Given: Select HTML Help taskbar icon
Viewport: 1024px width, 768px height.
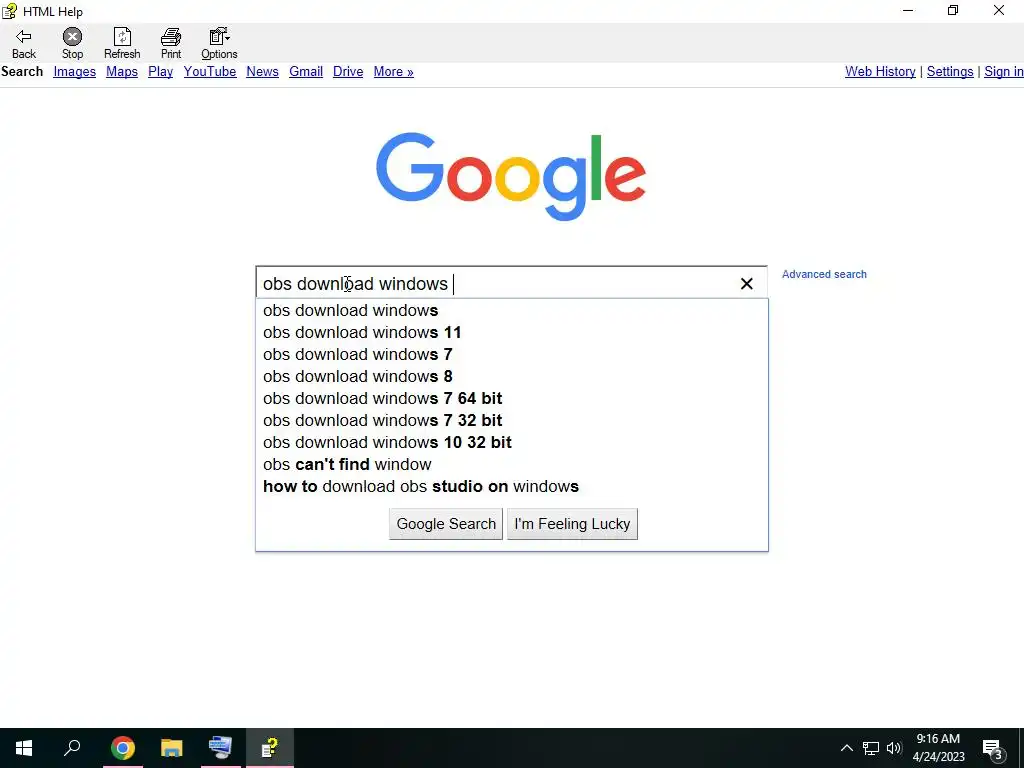Looking at the screenshot, I should (x=270, y=748).
